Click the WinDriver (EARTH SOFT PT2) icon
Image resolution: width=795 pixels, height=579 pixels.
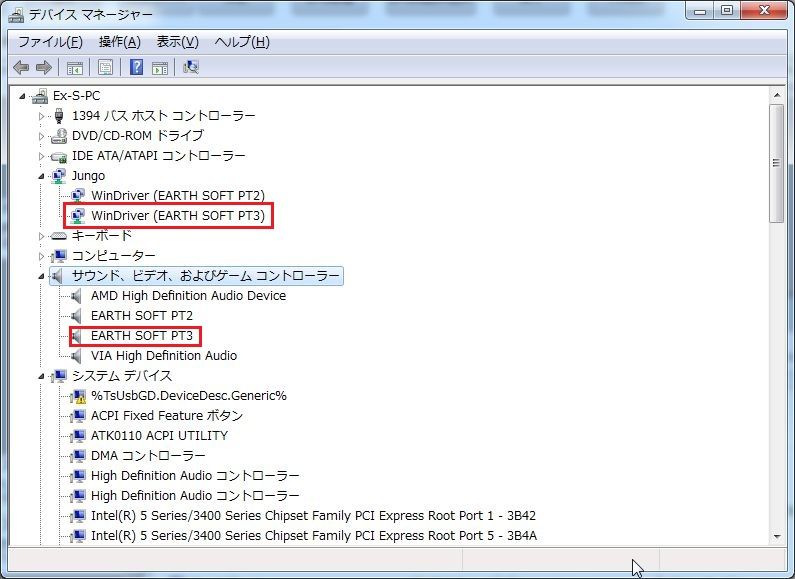(x=78, y=196)
